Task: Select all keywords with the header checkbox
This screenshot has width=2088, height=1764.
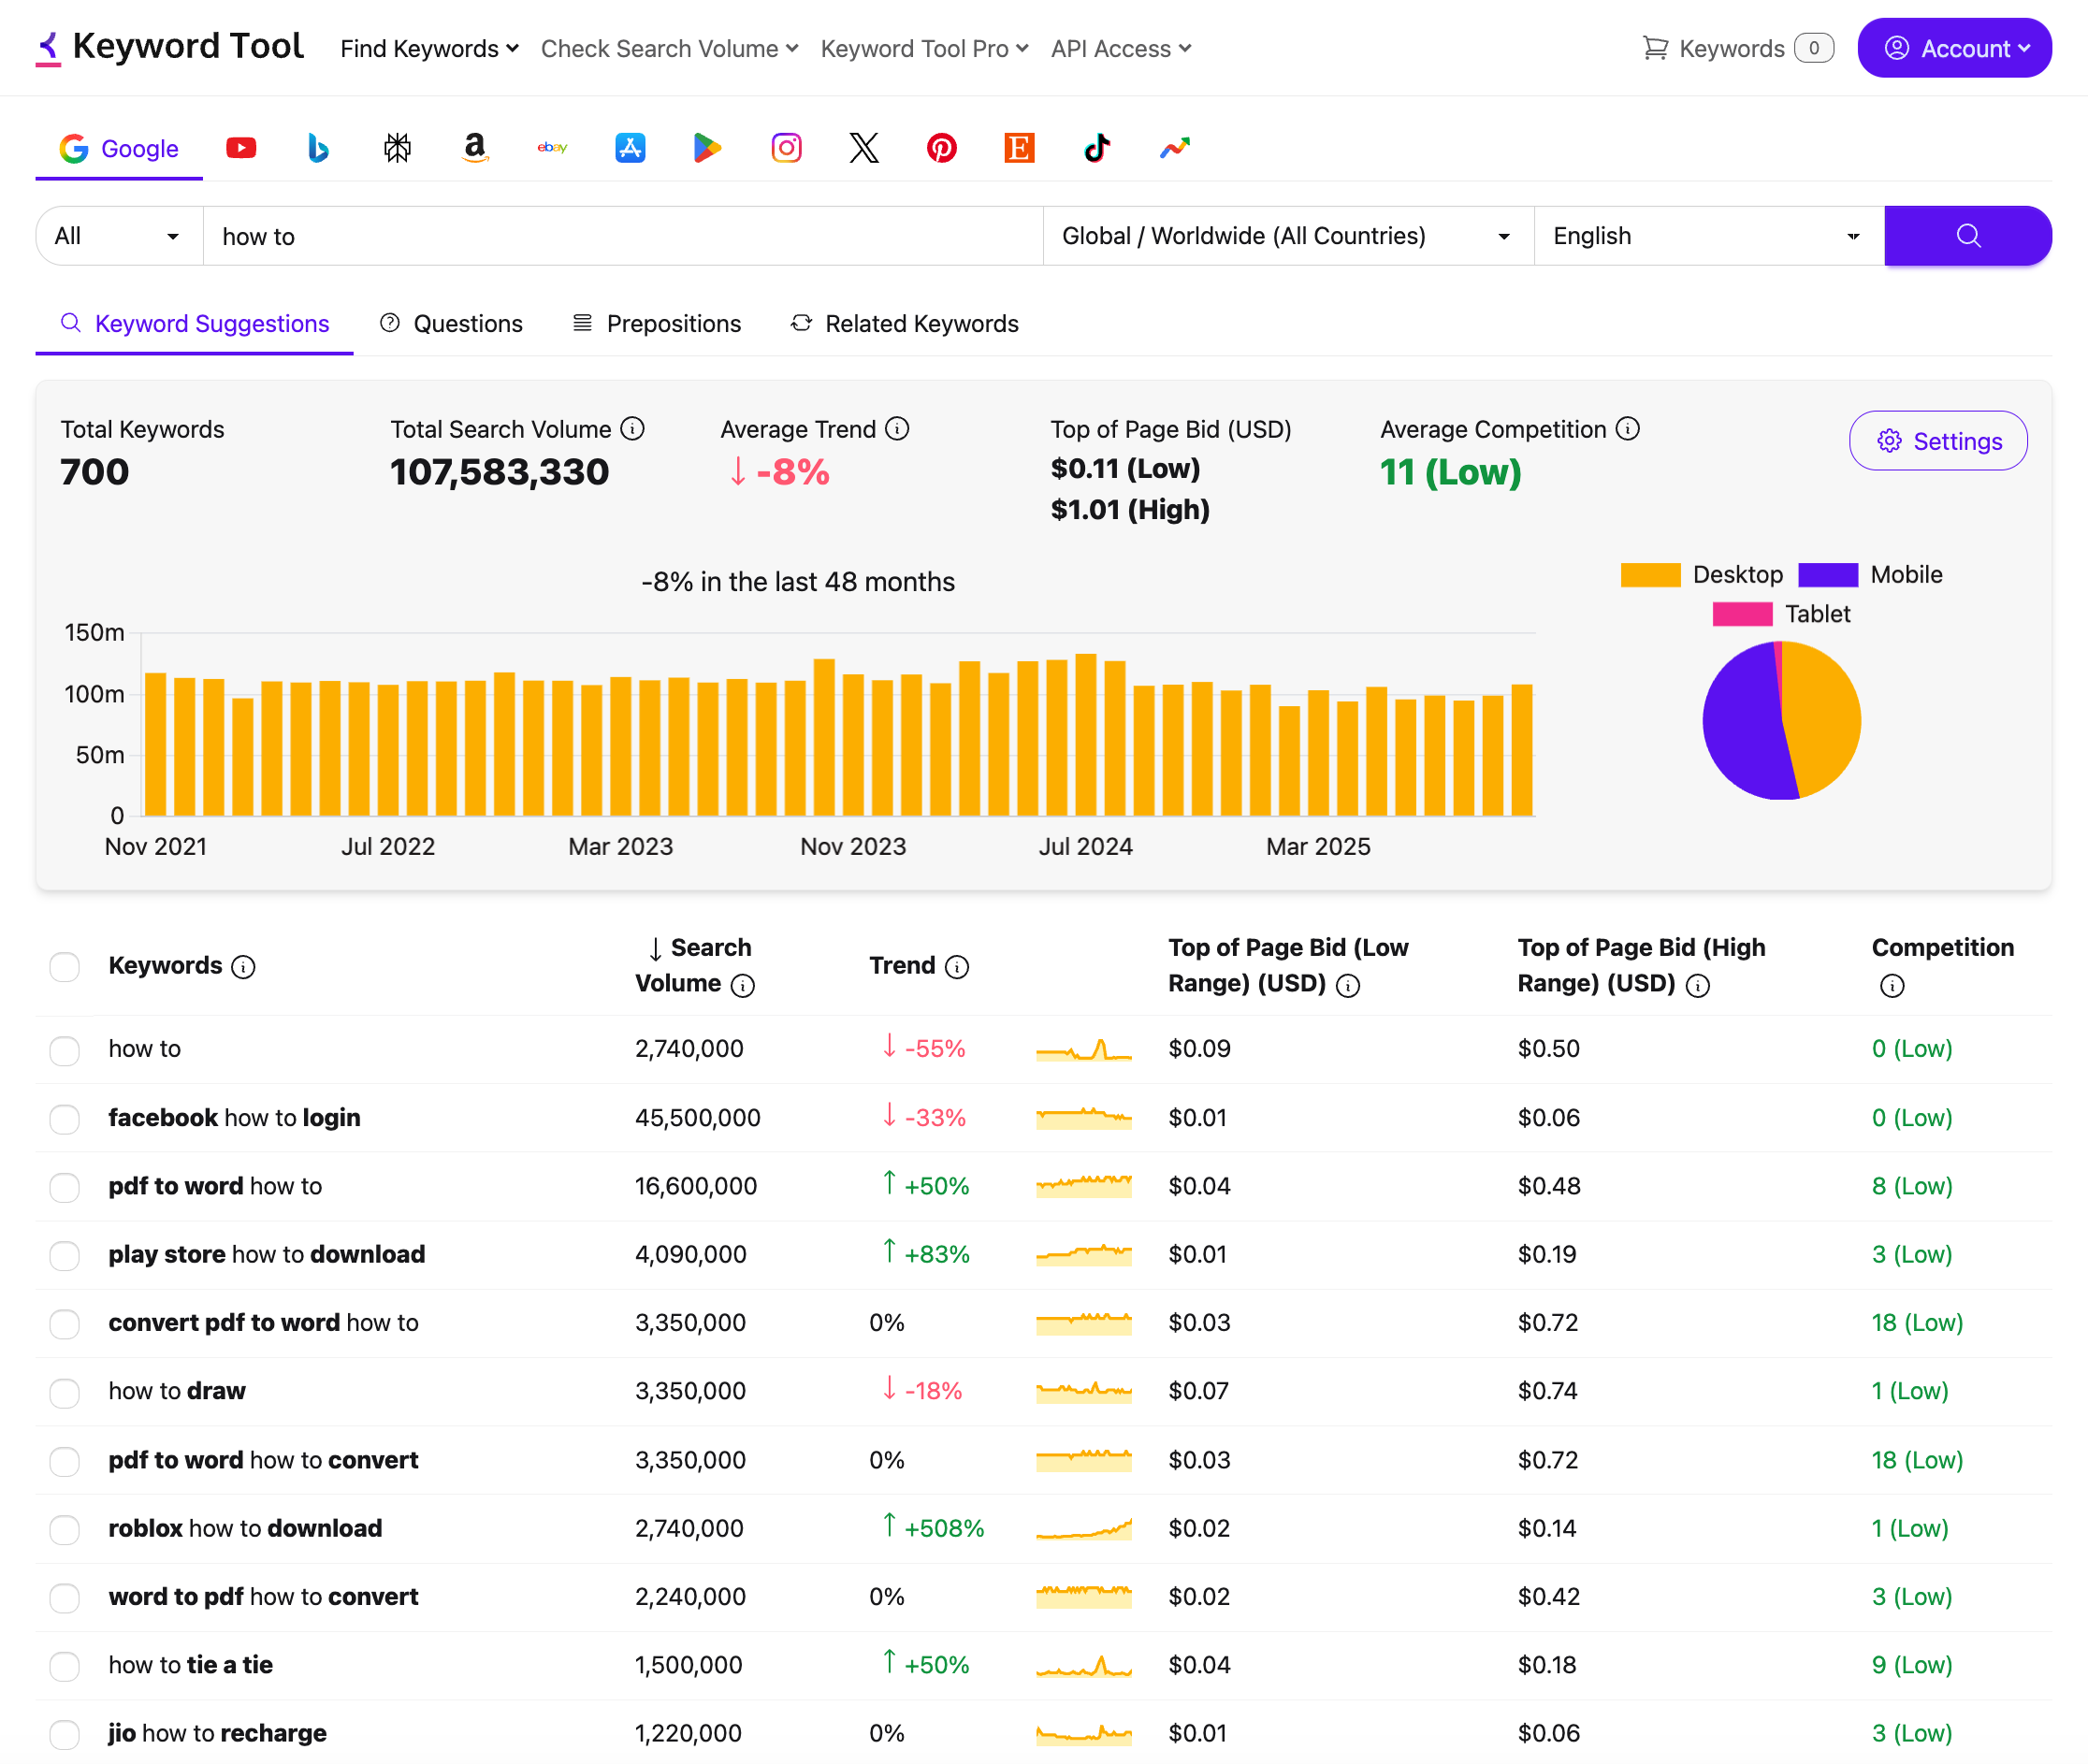Action: point(64,966)
